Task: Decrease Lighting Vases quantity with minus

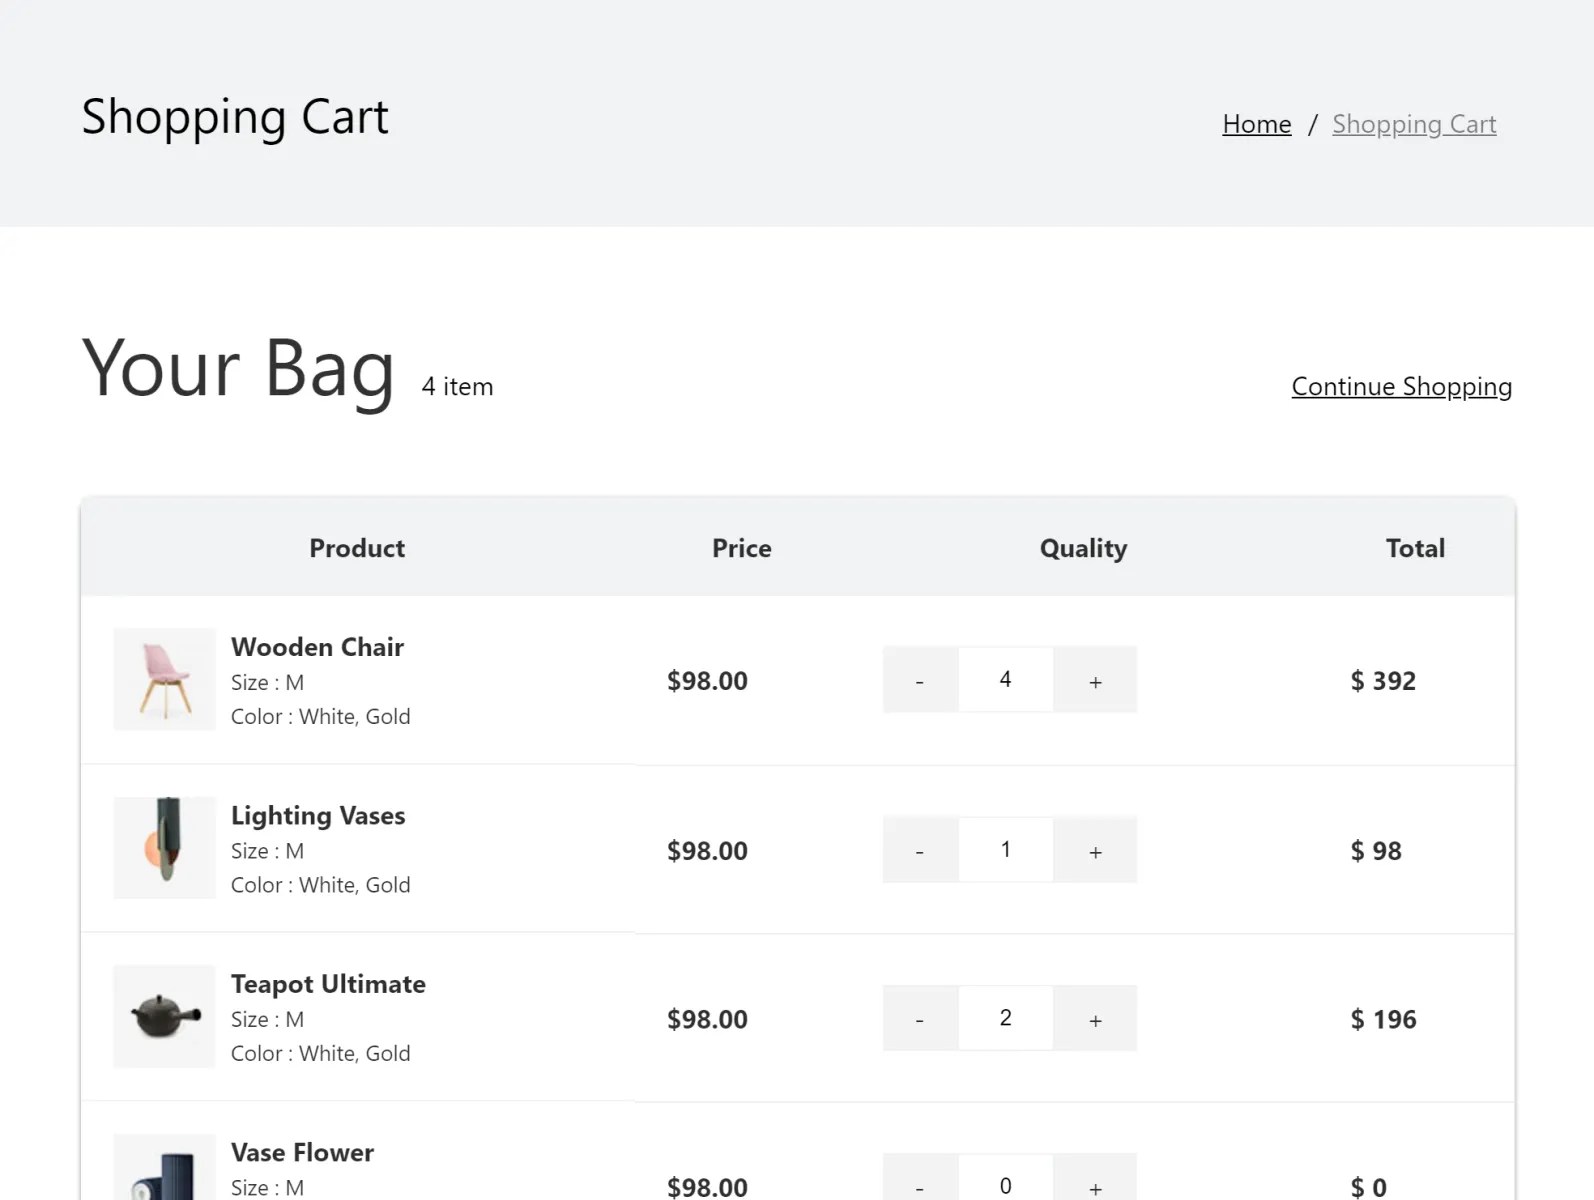Action: pyautogui.click(x=920, y=850)
